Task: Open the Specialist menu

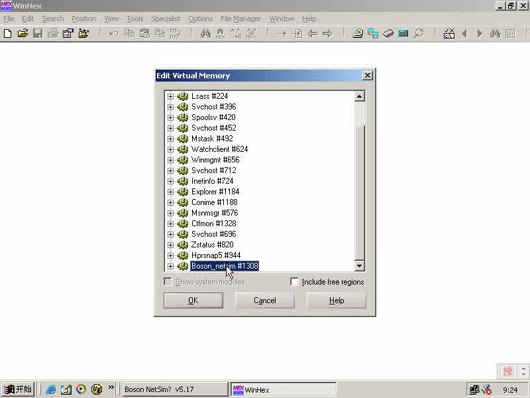Action: click(166, 19)
